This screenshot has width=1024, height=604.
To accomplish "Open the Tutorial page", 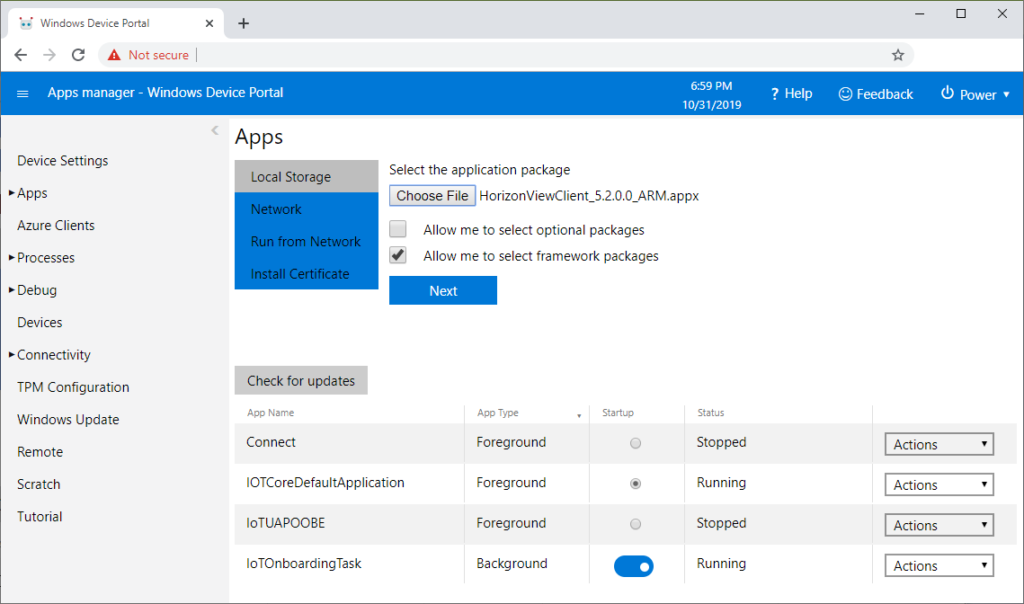I will tap(40, 517).
